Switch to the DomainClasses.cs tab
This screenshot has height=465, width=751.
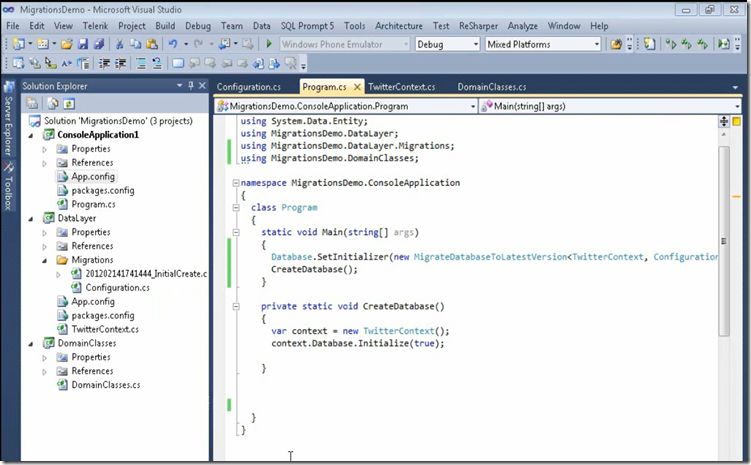(x=491, y=87)
